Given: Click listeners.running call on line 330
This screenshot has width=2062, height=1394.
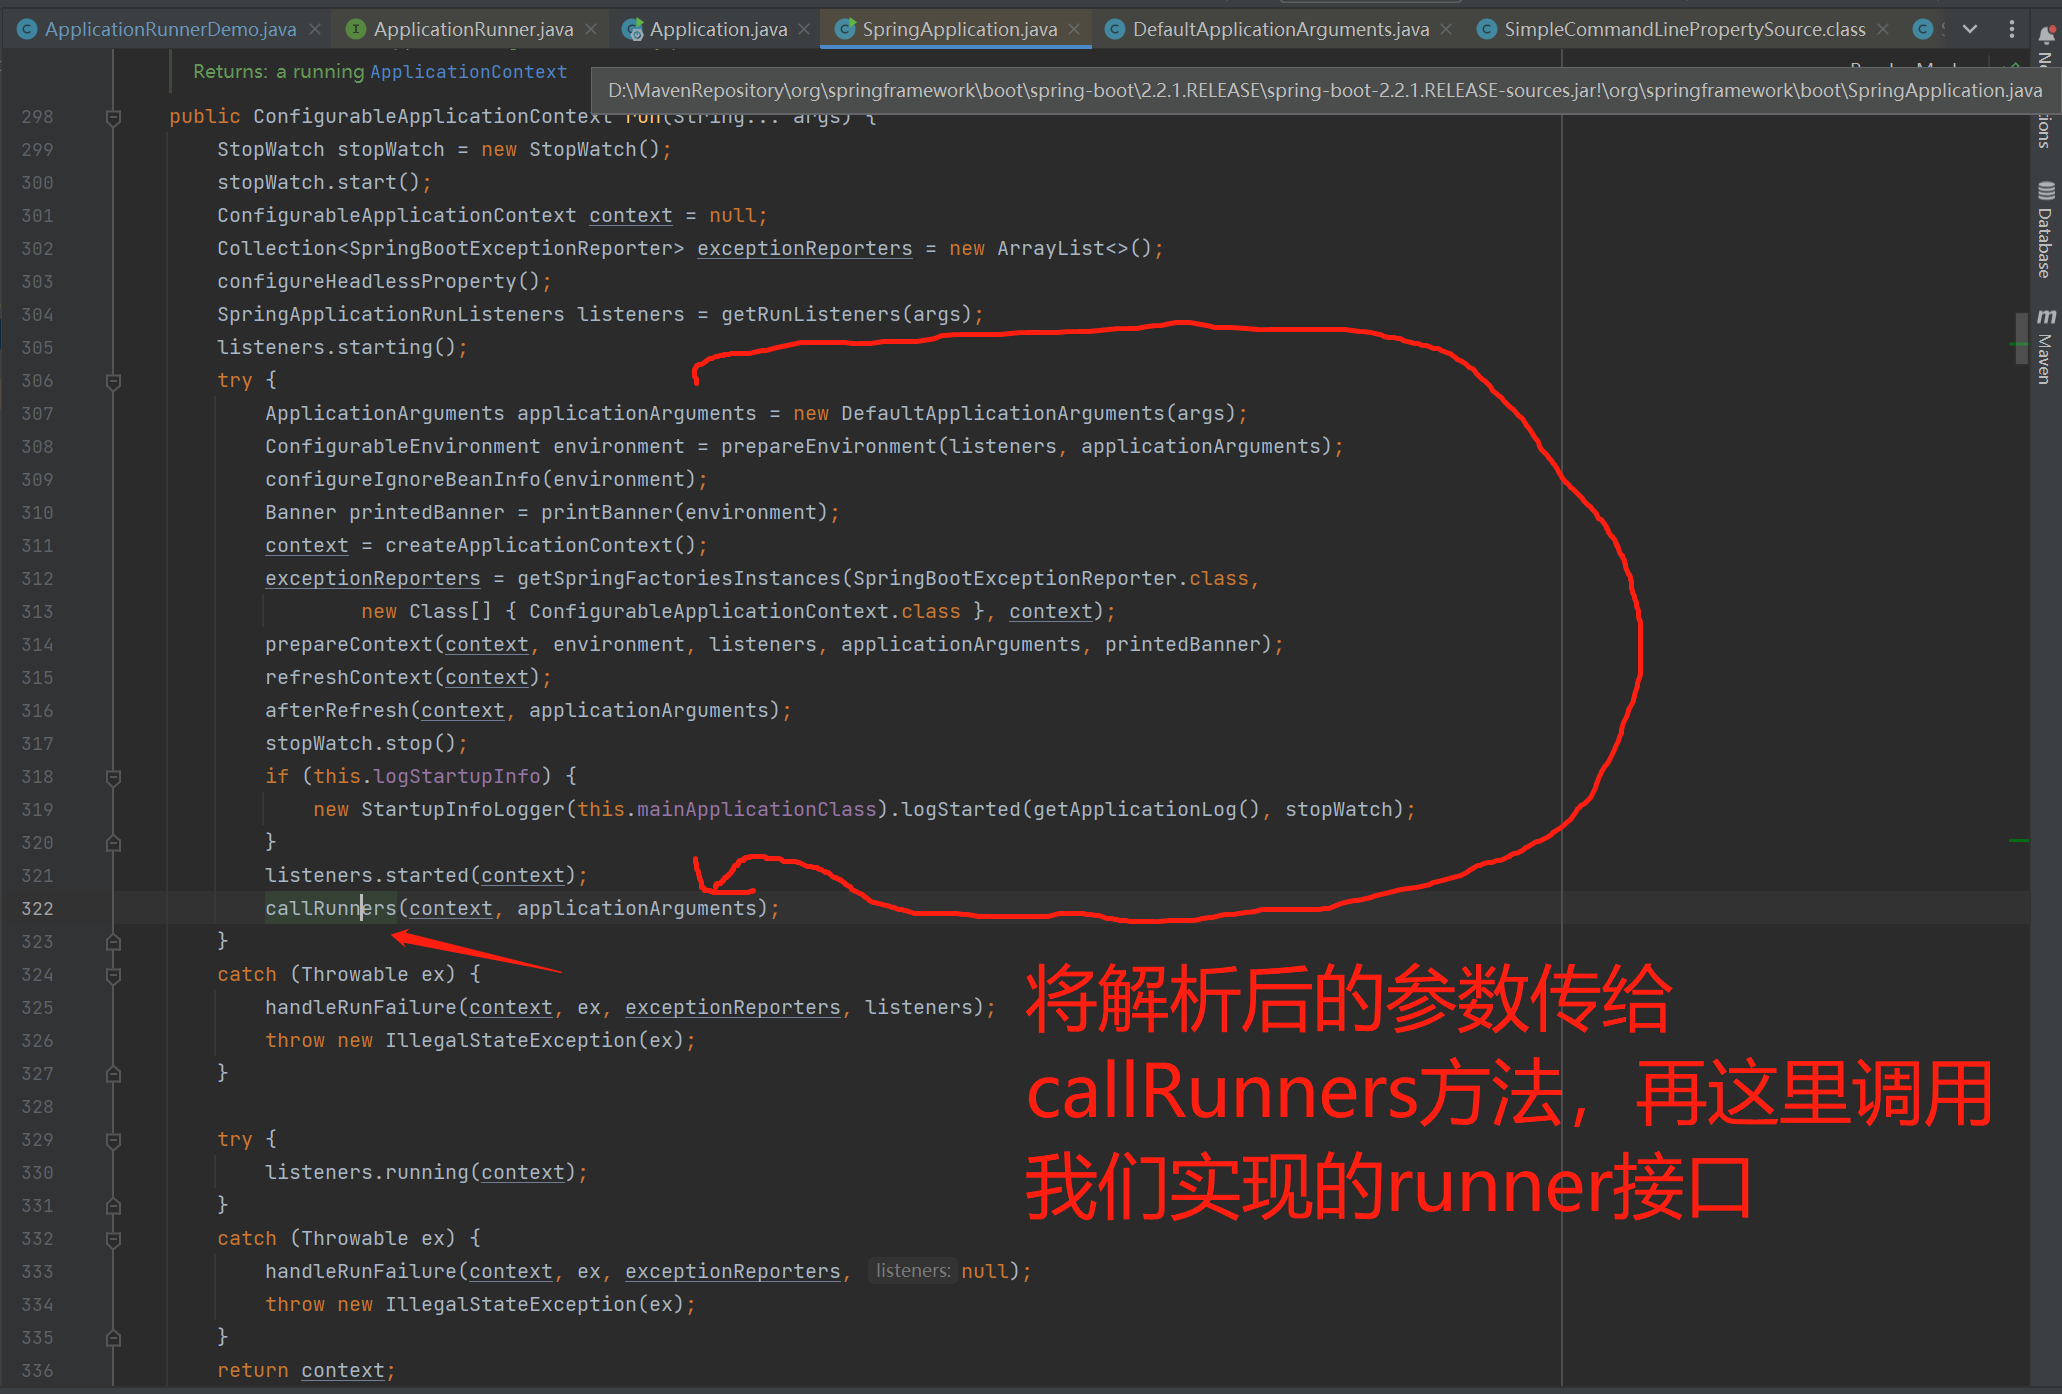Looking at the screenshot, I should pyautogui.click(x=367, y=1172).
